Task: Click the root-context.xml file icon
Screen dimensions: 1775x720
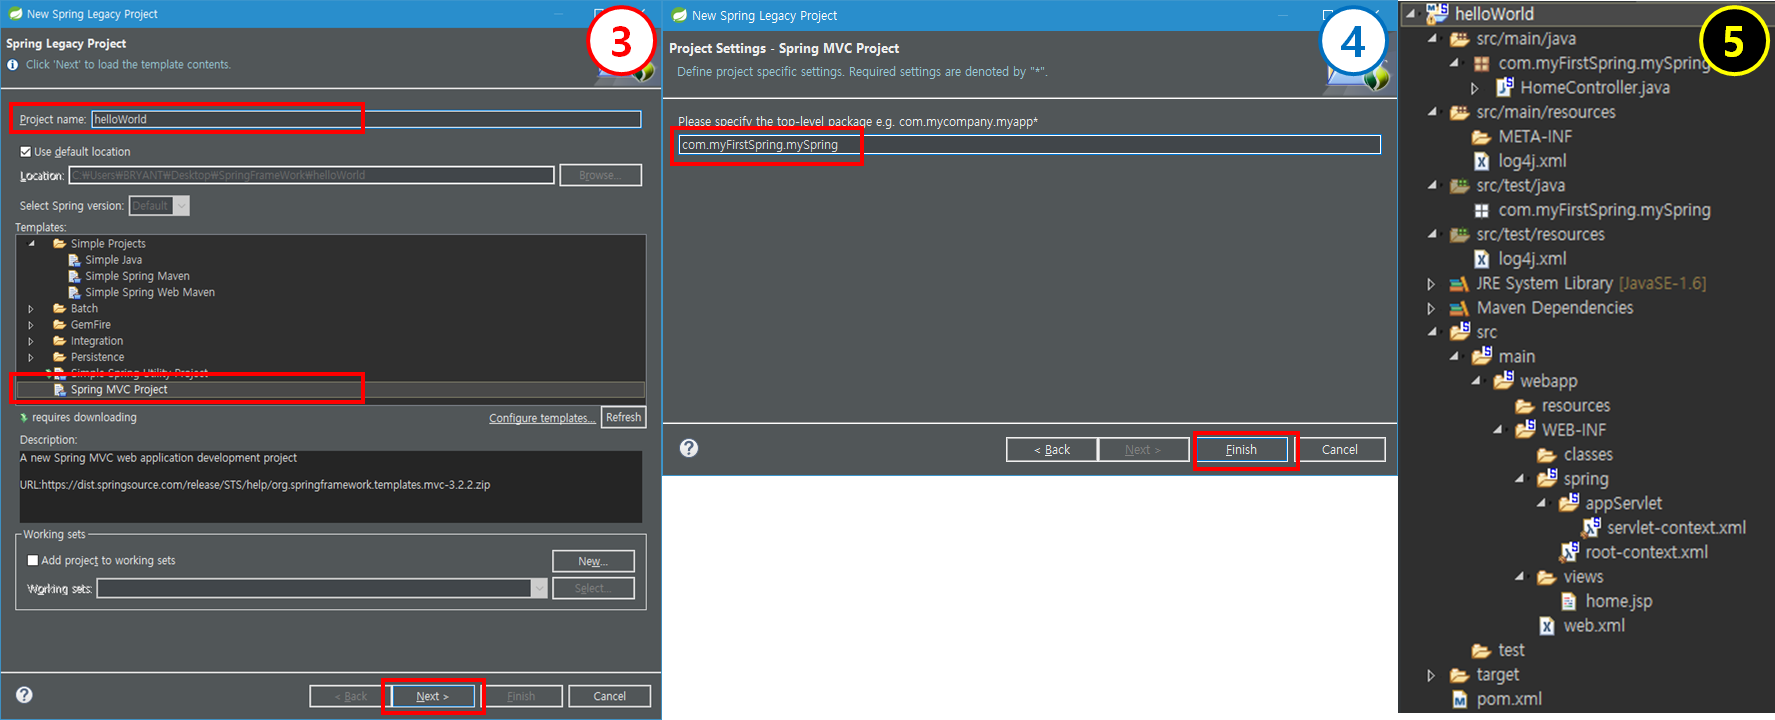Action: pyautogui.click(x=1570, y=551)
